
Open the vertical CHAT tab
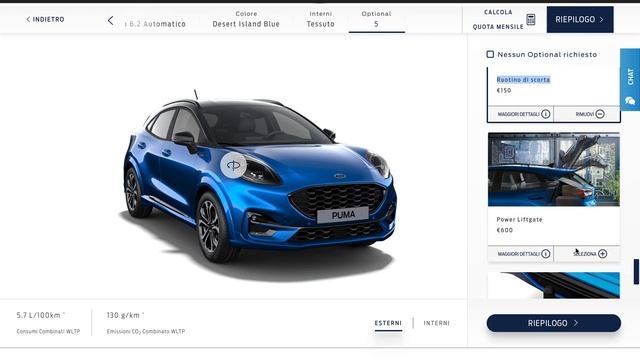(630, 80)
